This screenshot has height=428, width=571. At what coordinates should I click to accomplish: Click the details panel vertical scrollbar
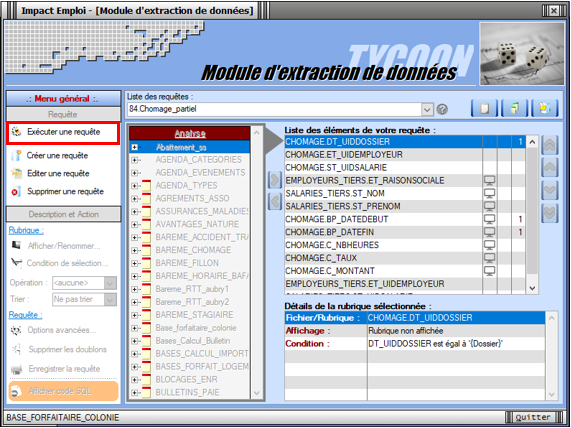(x=551, y=356)
